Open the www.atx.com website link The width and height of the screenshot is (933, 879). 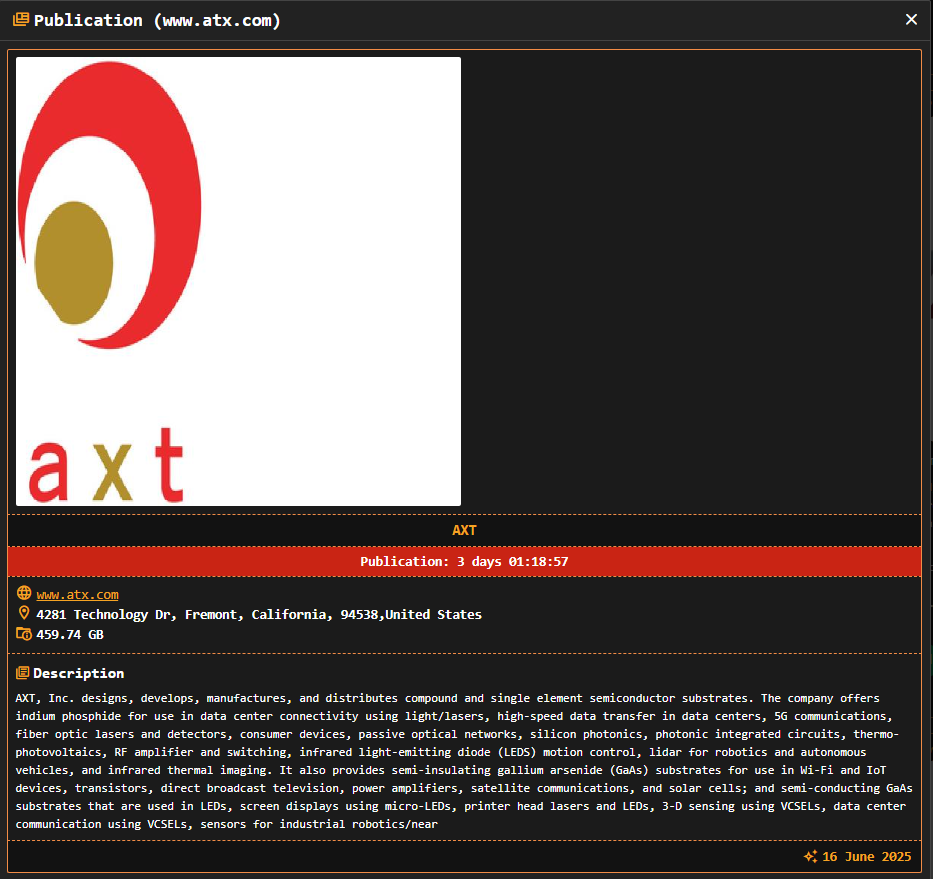pos(77,593)
